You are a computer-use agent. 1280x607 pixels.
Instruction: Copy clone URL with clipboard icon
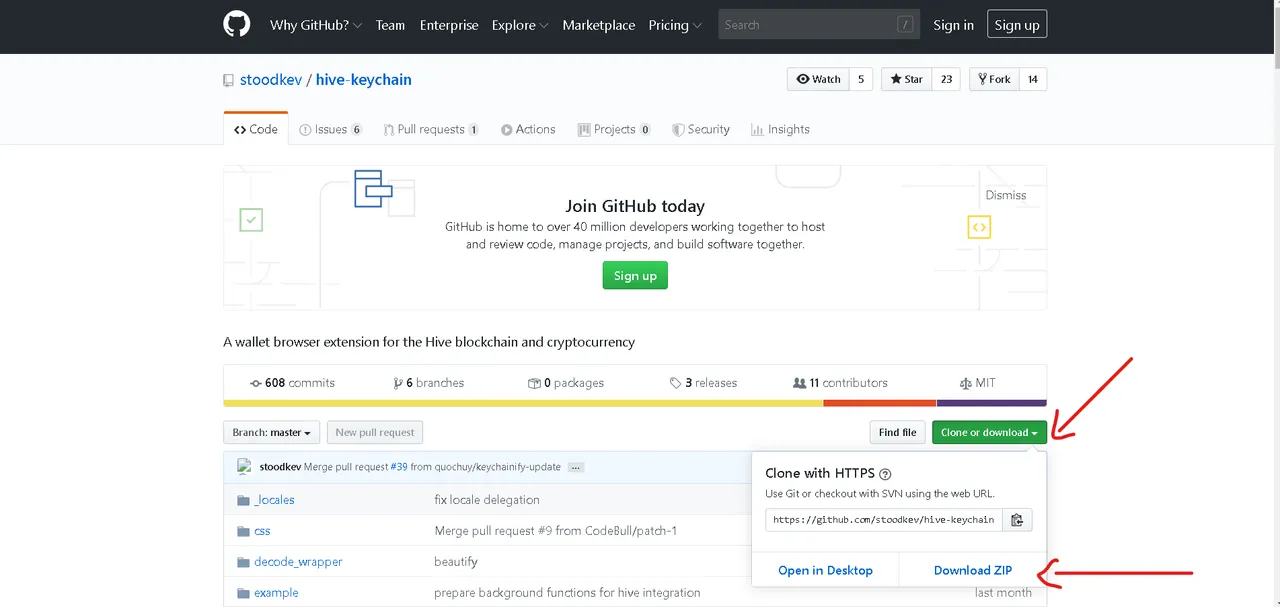(1017, 520)
